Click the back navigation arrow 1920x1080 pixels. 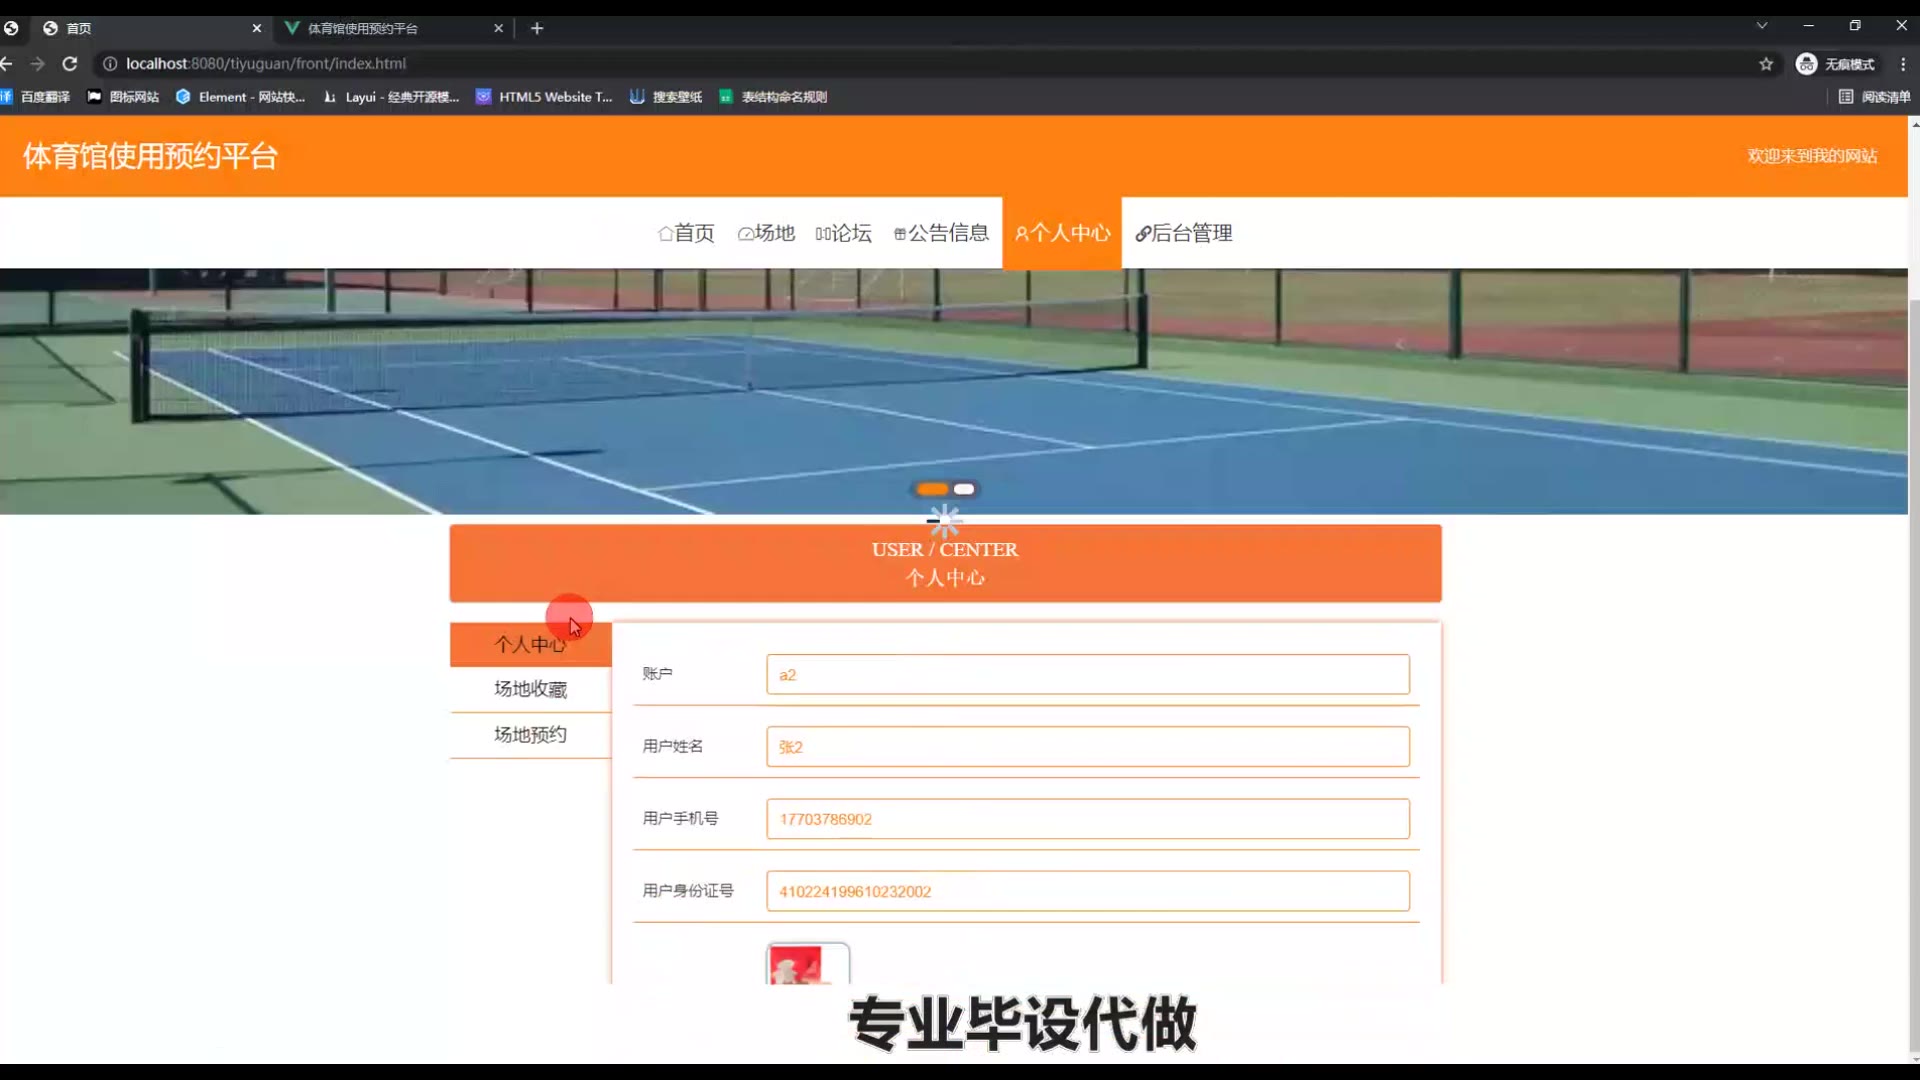point(7,64)
